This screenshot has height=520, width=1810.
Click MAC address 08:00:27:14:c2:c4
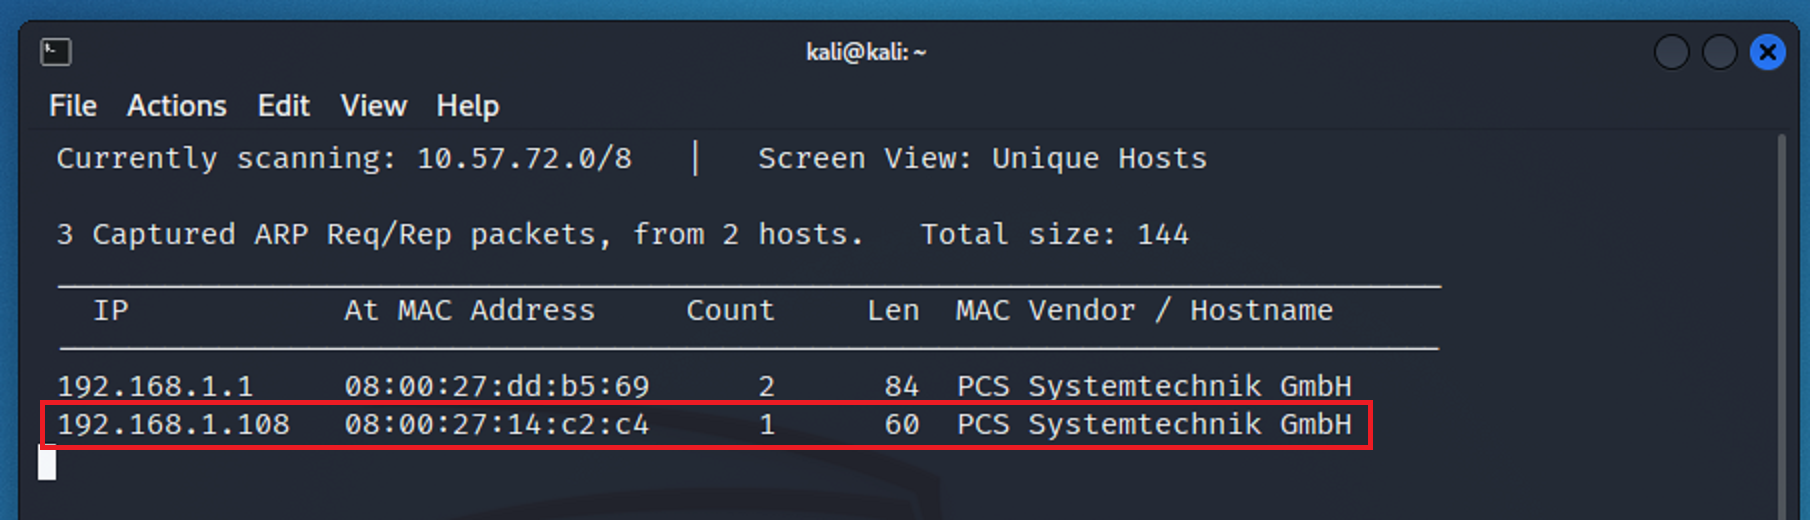click(496, 425)
